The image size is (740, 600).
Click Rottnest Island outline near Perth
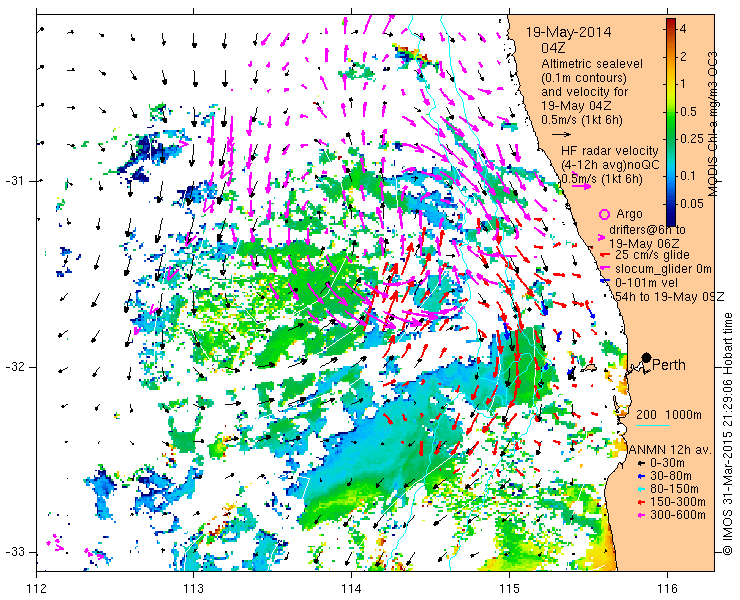tap(589, 367)
